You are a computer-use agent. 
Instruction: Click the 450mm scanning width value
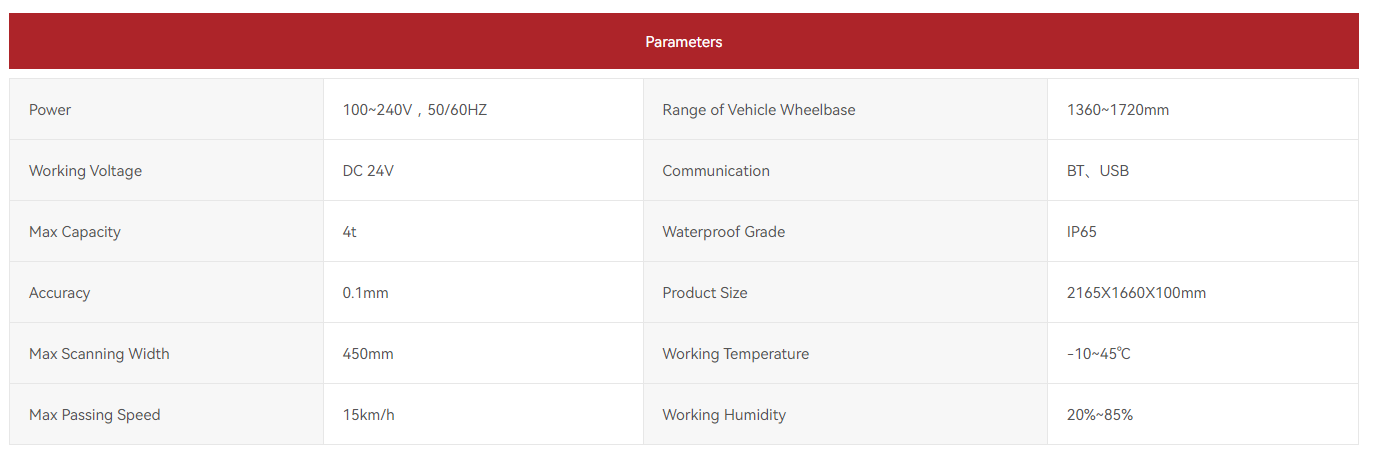368,354
